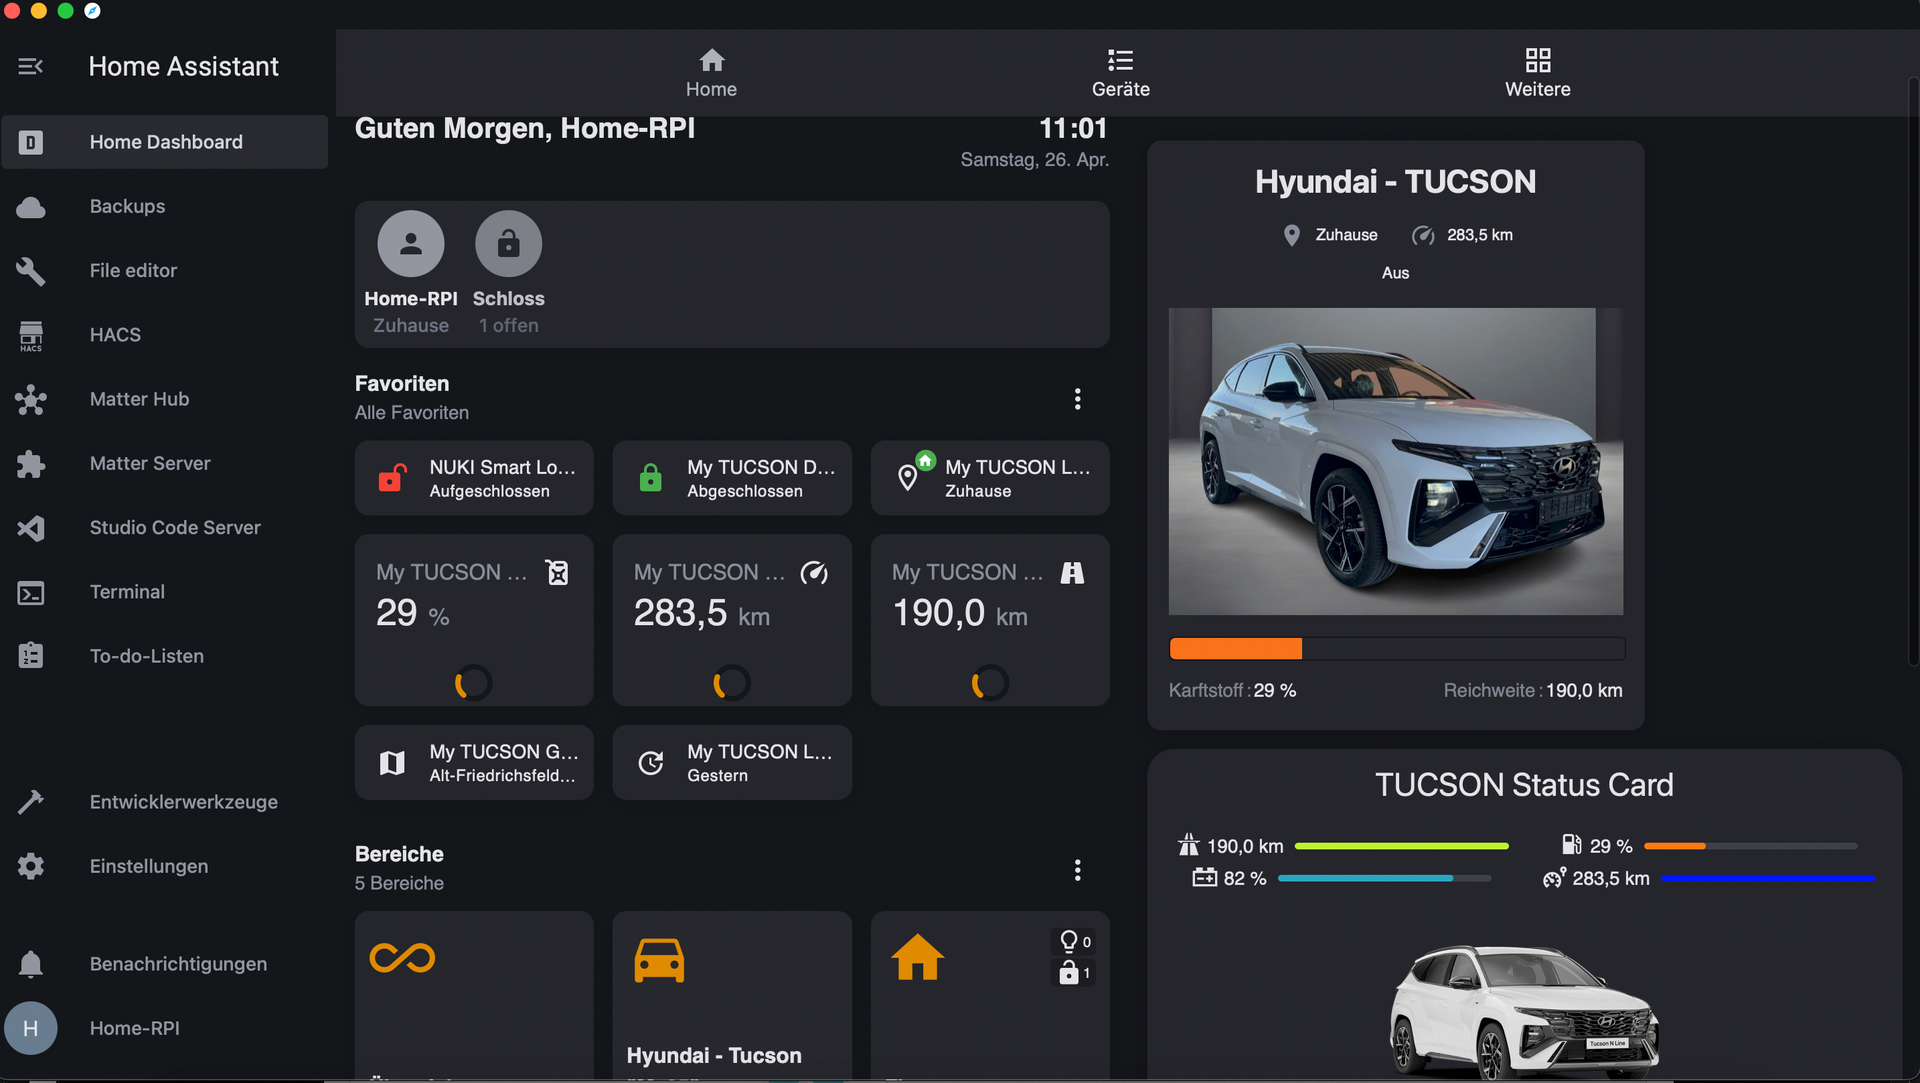The height and width of the screenshot is (1083, 1920).
Task: Click the orange Kraftstoff fuel bar
Action: click(x=1236, y=649)
